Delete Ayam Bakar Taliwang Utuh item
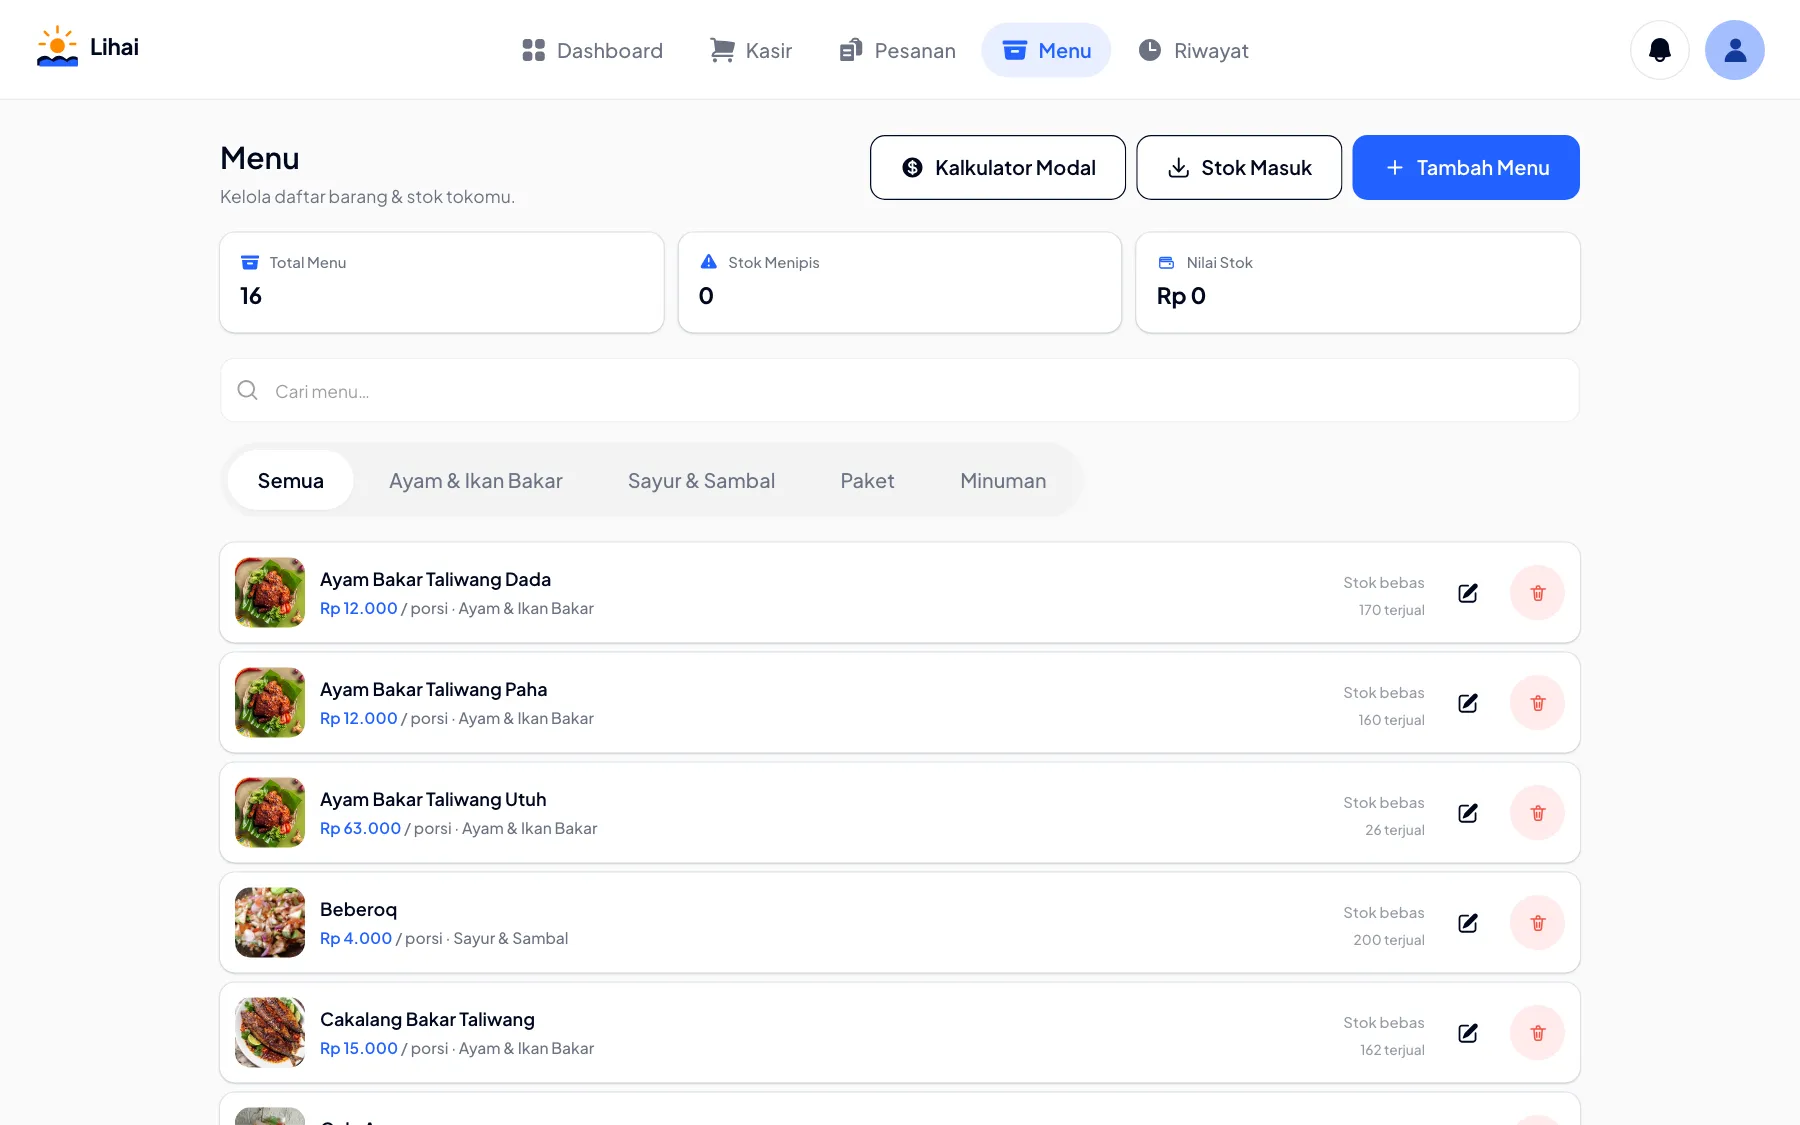This screenshot has width=1800, height=1125. click(x=1537, y=813)
